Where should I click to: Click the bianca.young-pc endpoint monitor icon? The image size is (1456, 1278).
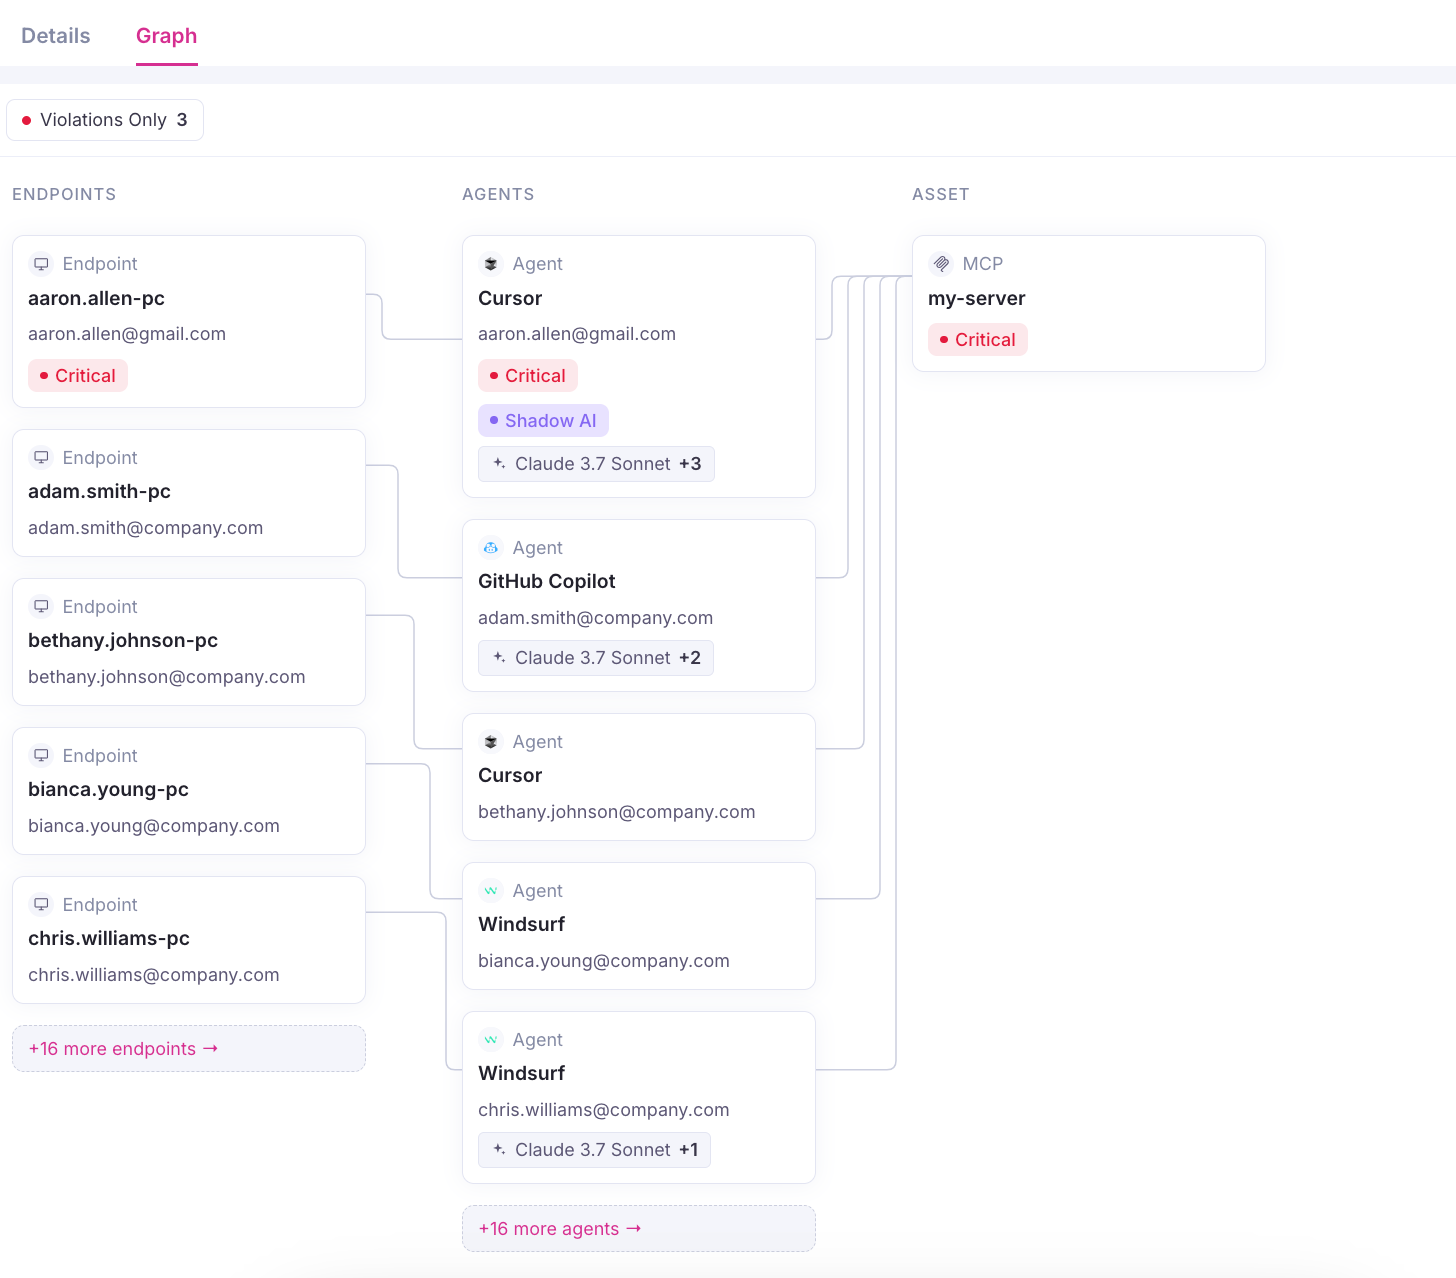click(41, 756)
